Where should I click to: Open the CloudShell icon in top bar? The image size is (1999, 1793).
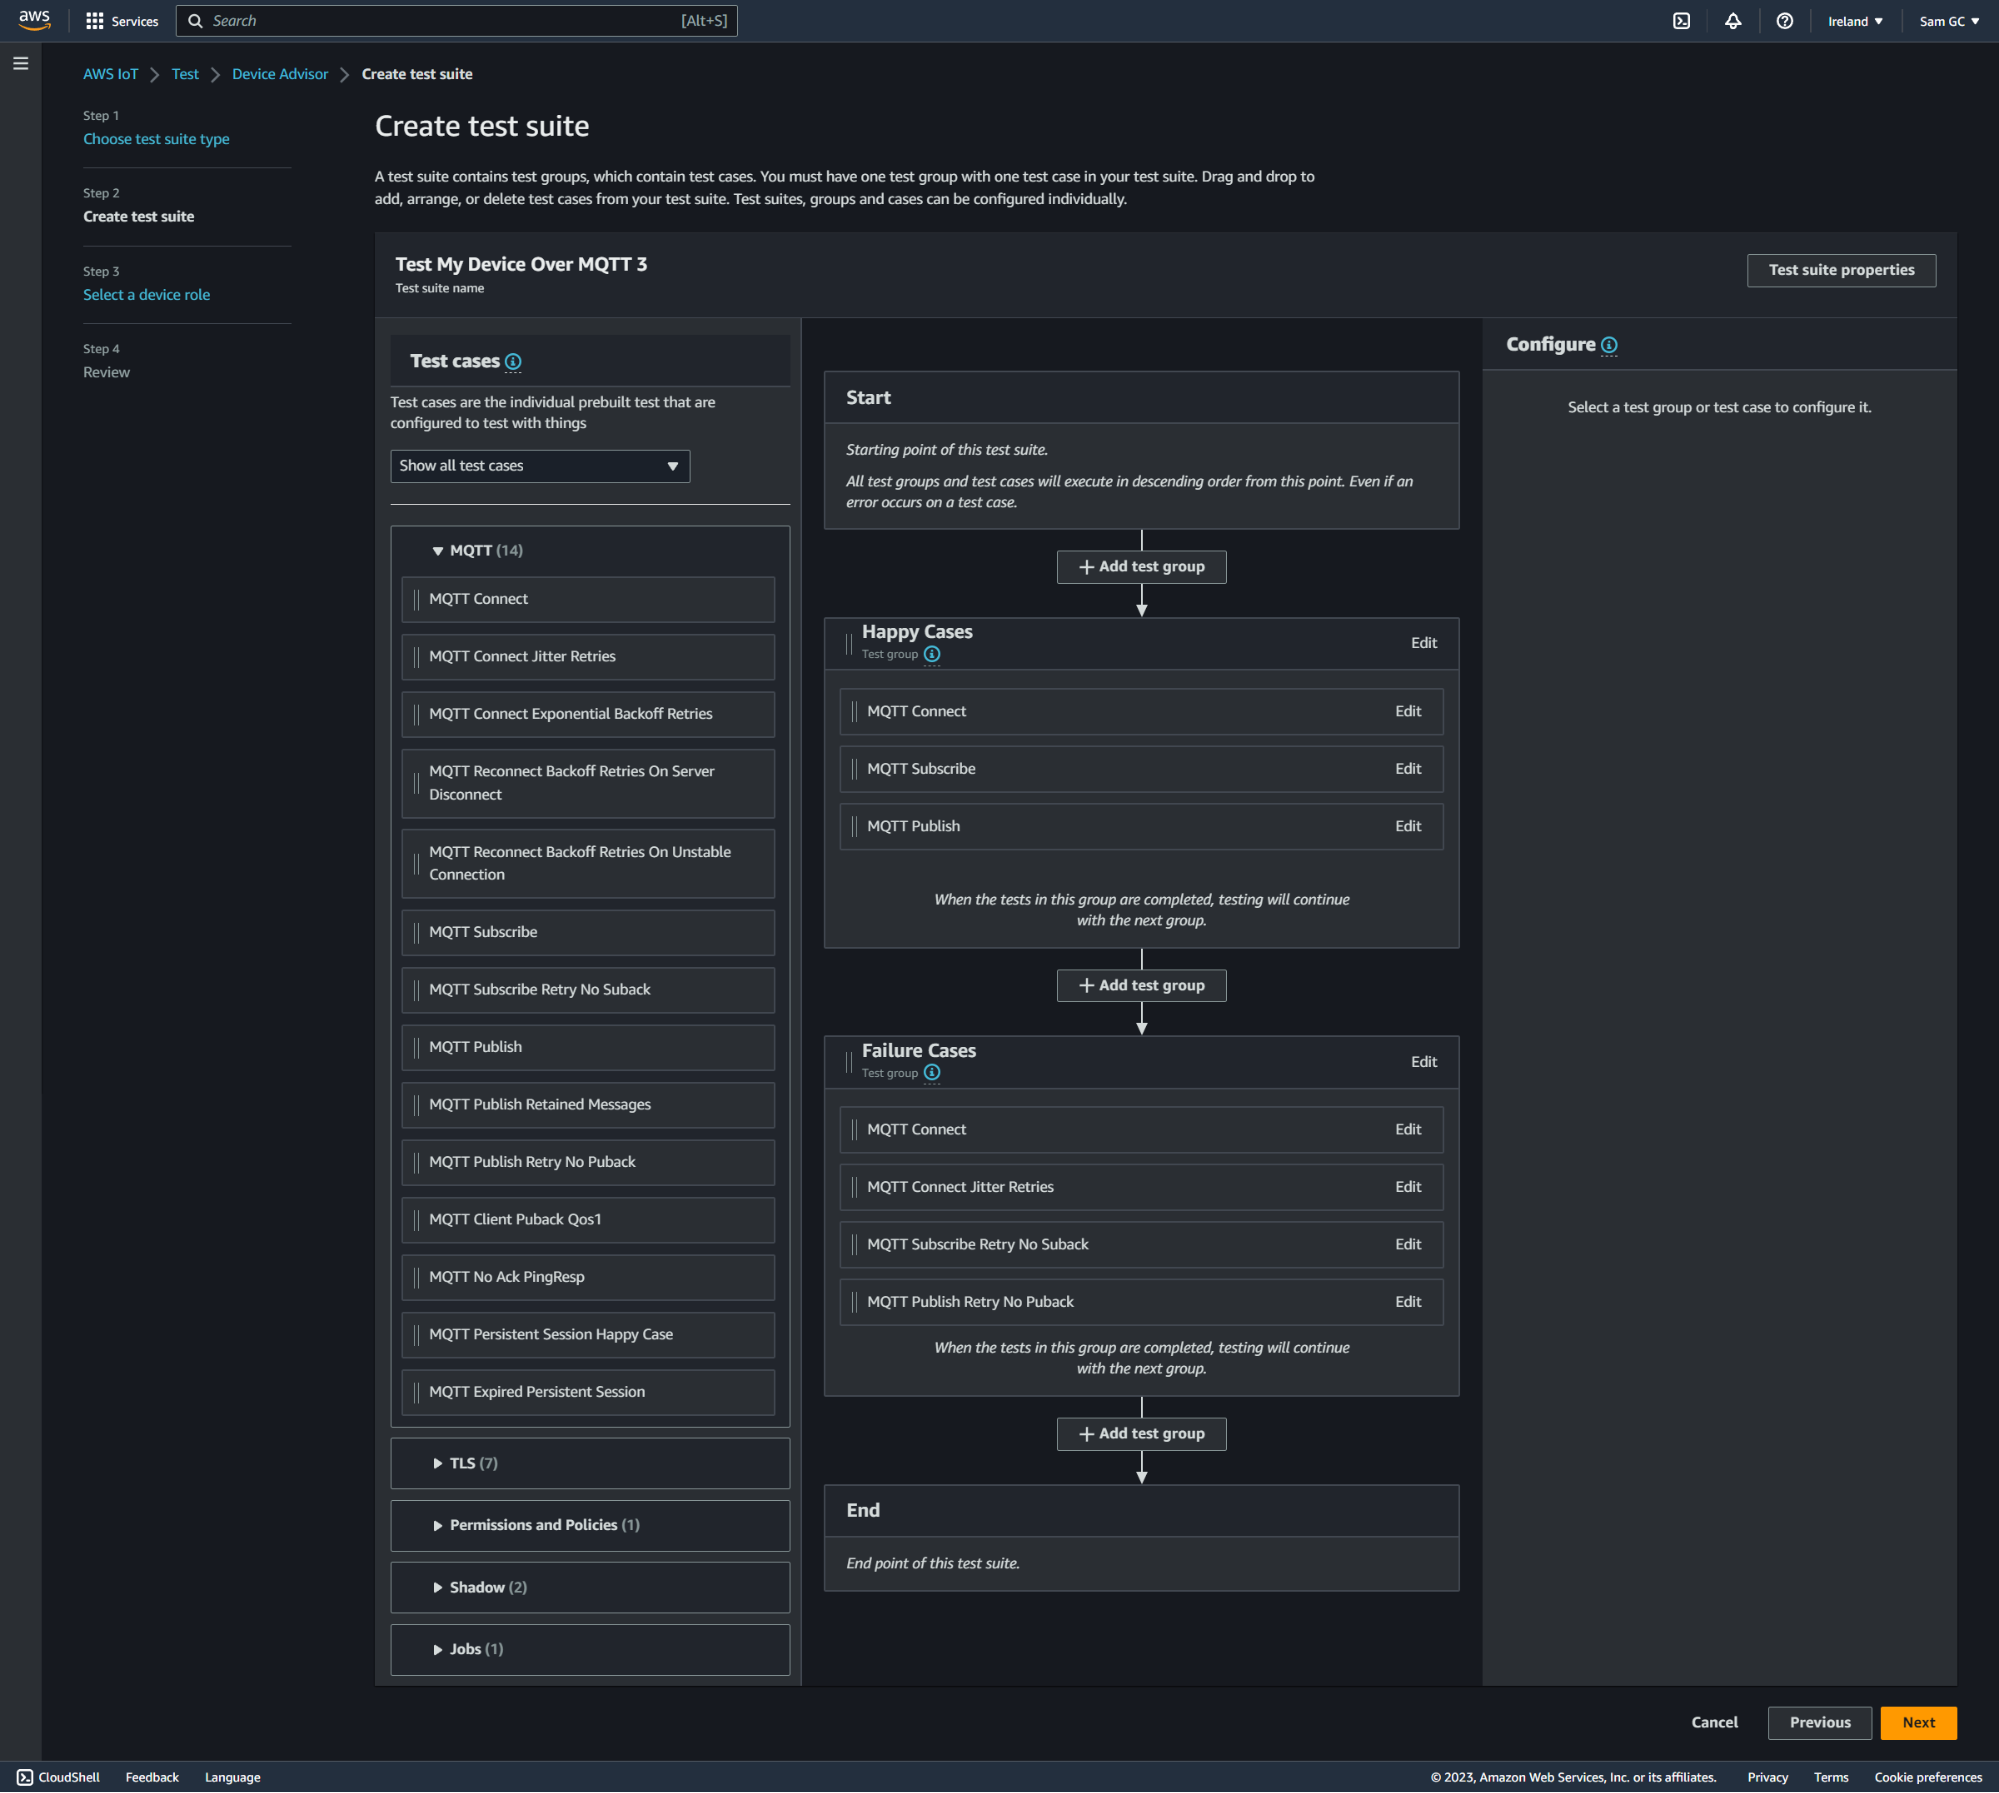(1681, 21)
